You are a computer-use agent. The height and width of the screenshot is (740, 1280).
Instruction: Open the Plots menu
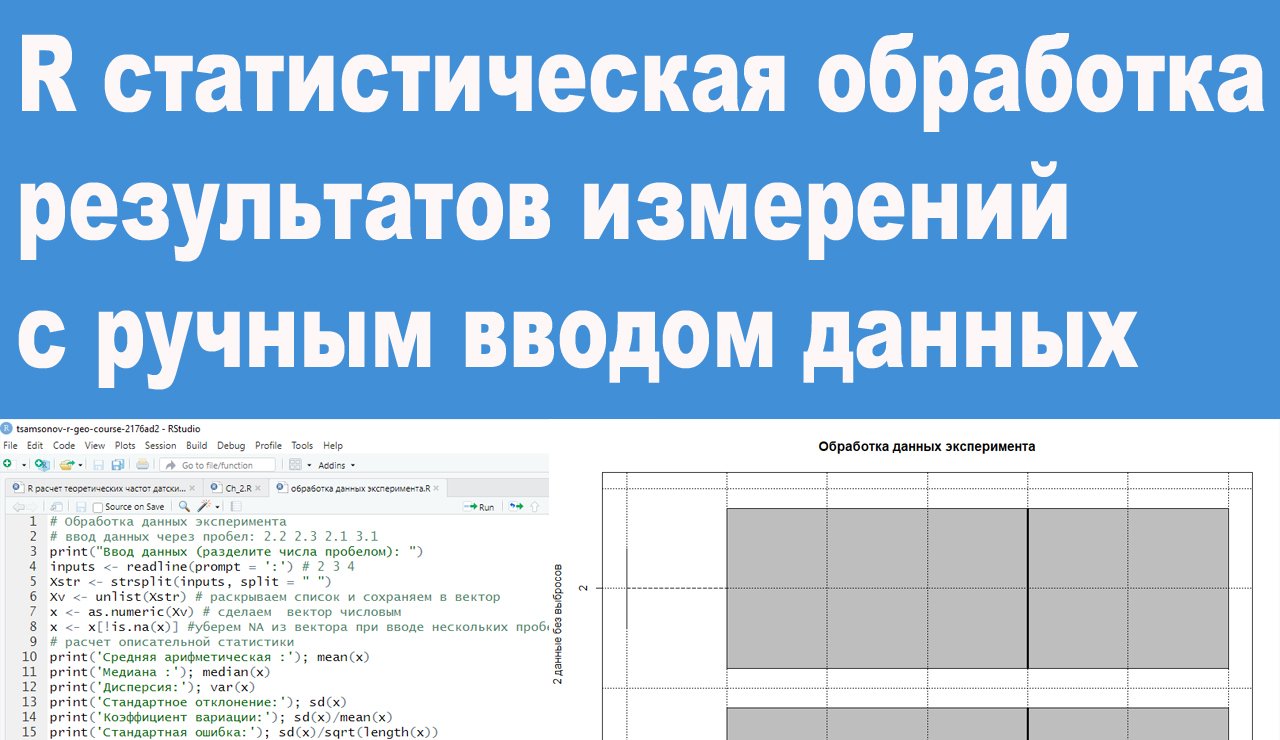(125, 446)
